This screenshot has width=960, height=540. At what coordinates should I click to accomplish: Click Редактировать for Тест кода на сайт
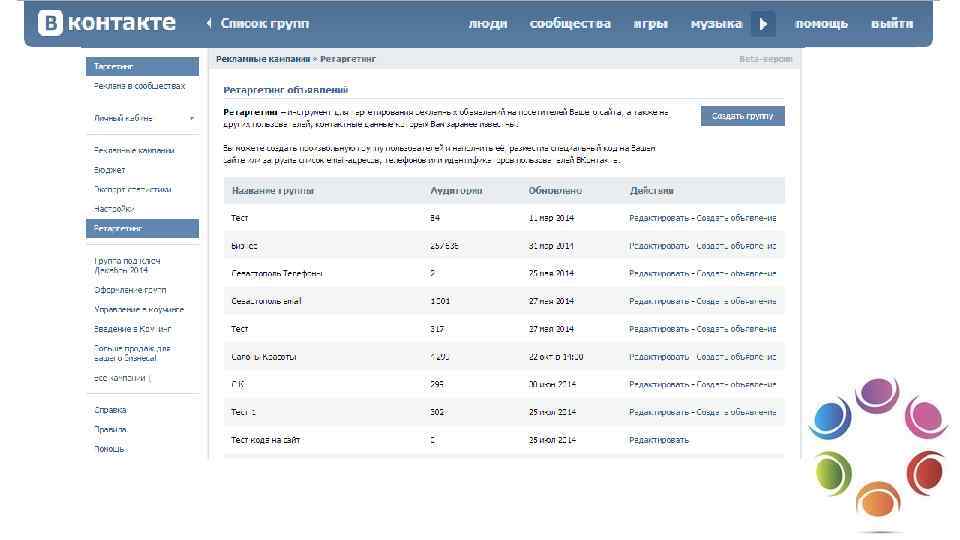tap(659, 440)
